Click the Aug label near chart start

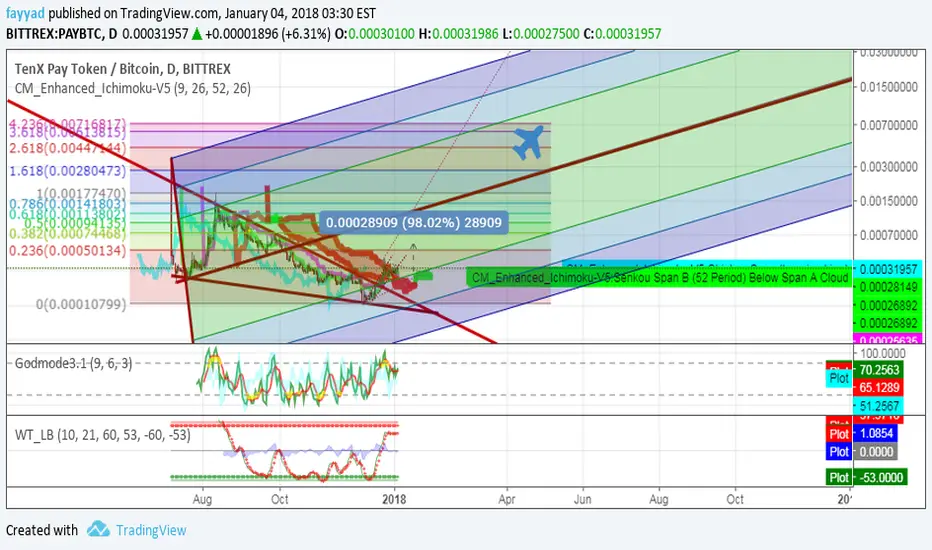pos(202,499)
